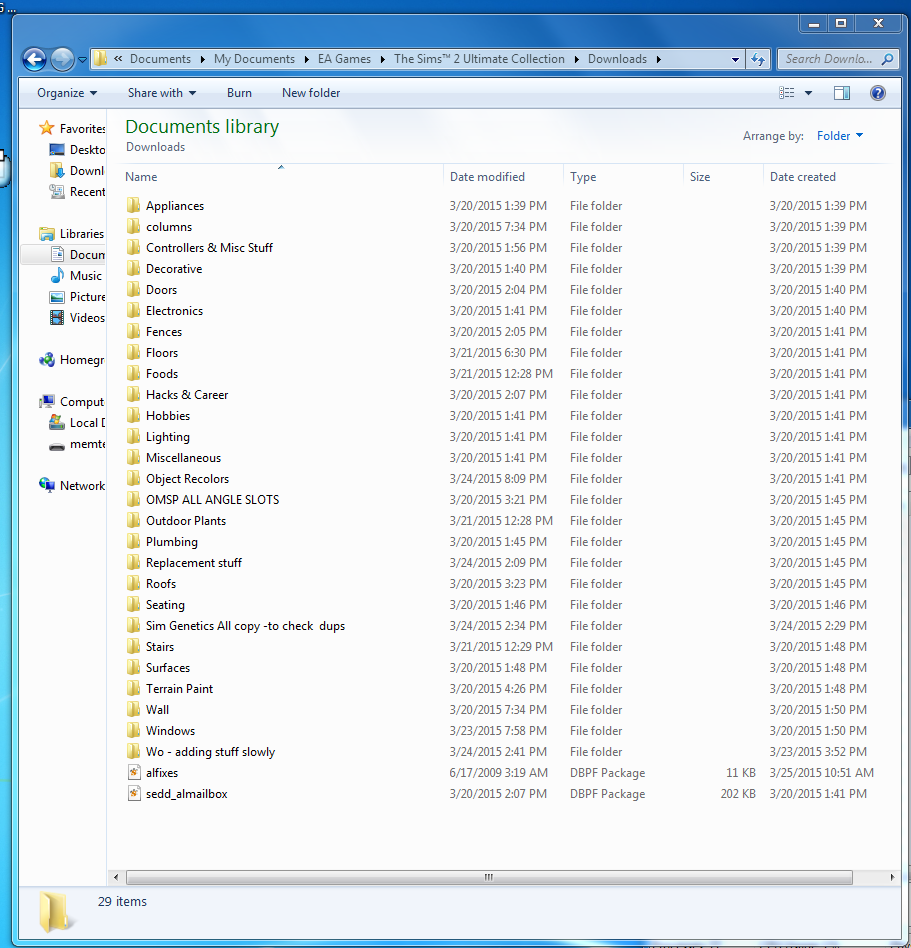
Task: Click the change view icon
Action: click(787, 93)
